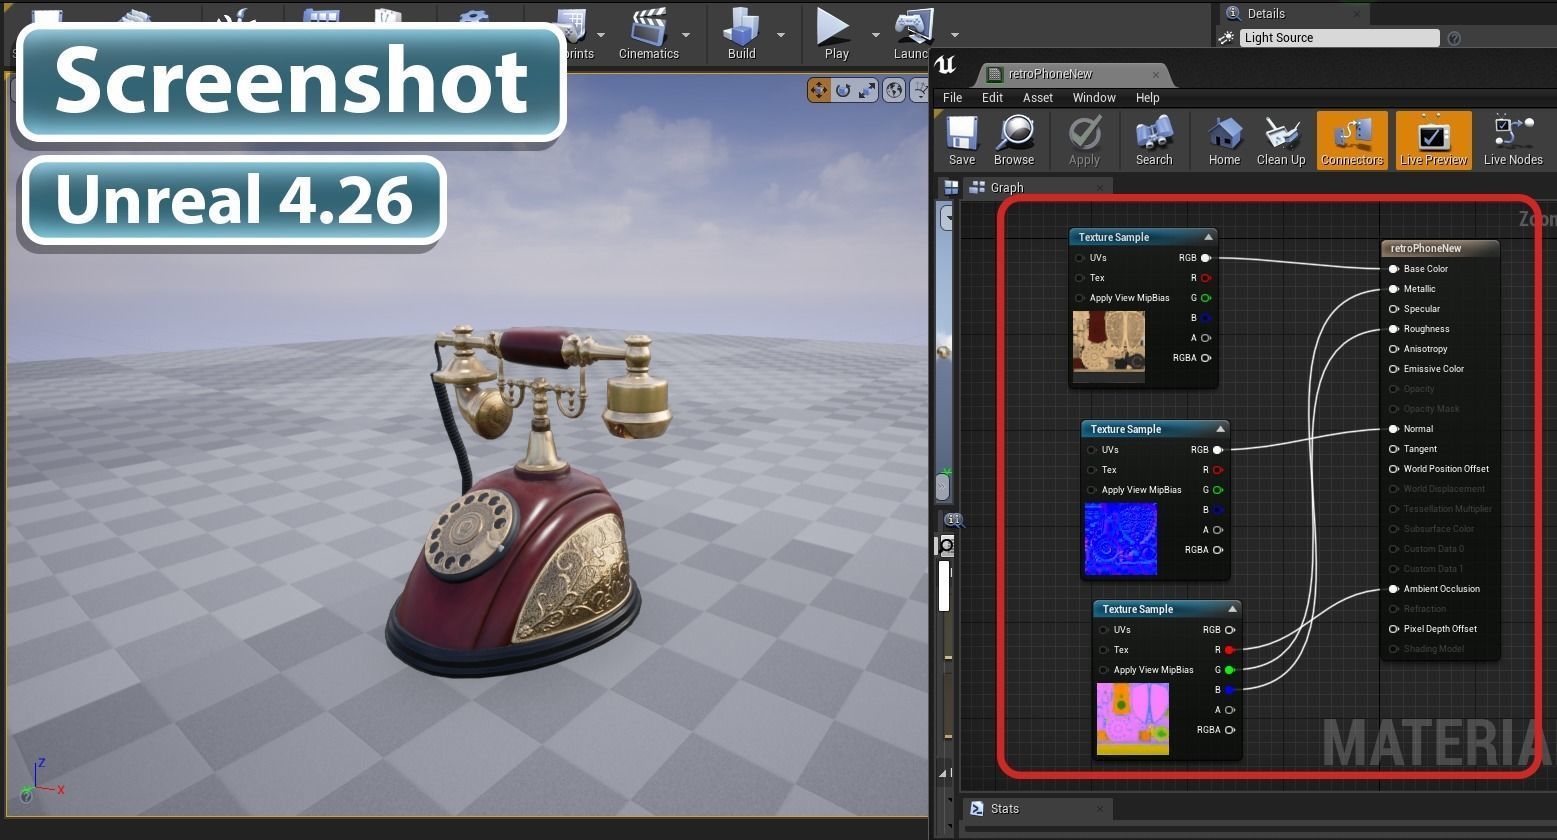Select the rotate gizmo mode in viewport
Image resolution: width=1557 pixels, height=840 pixels.
pos(843,90)
